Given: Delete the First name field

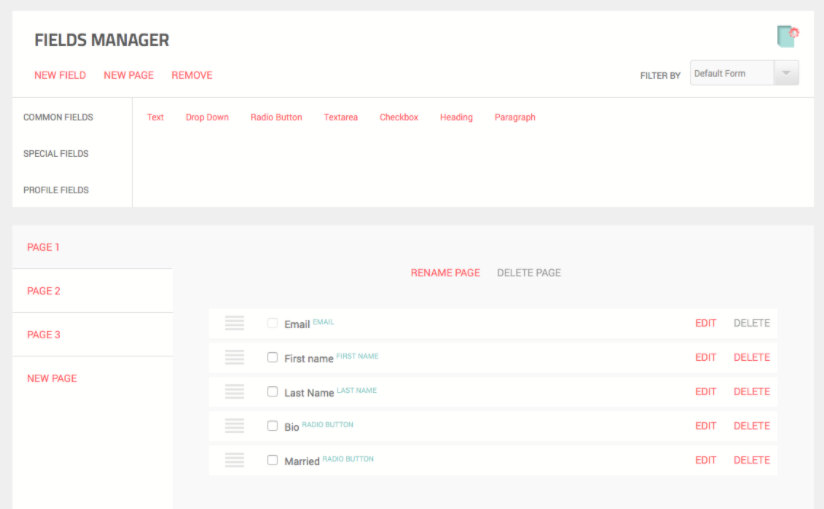Looking at the screenshot, I should click(751, 357).
